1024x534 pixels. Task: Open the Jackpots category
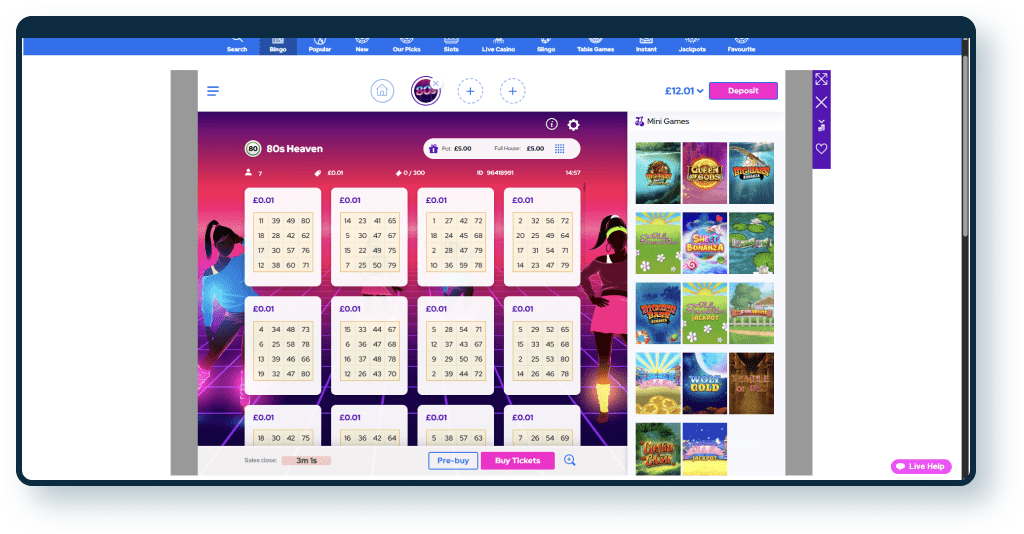pos(691,46)
